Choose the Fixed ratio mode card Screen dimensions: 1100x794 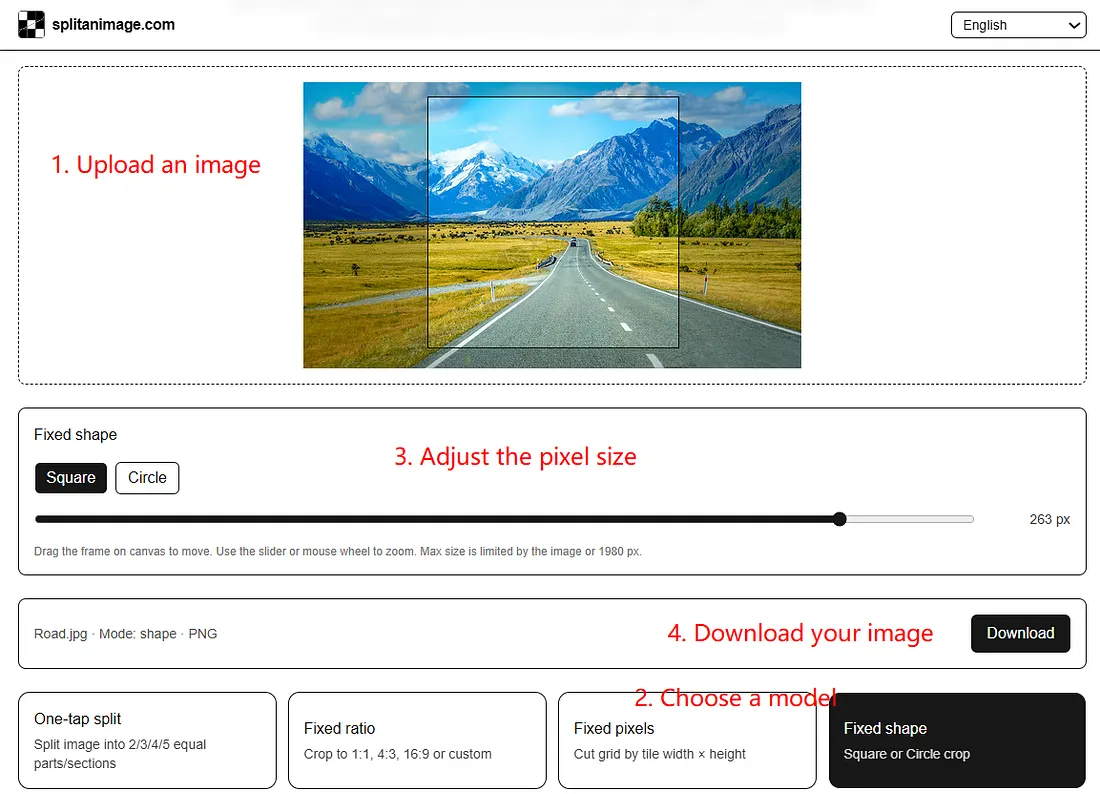417,741
